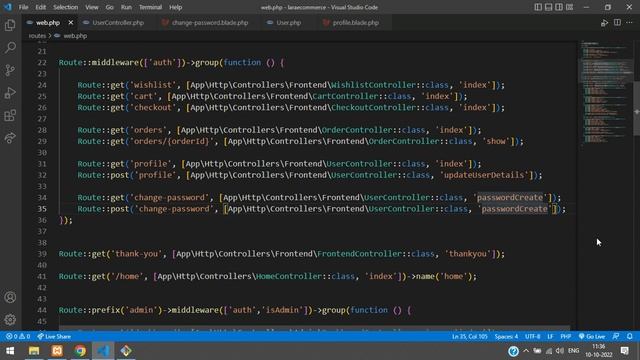Image resolution: width=640 pixels, height=360 pixels.
Task: Click the editor vertical scrollbar
Action: (x=636, y=109)
